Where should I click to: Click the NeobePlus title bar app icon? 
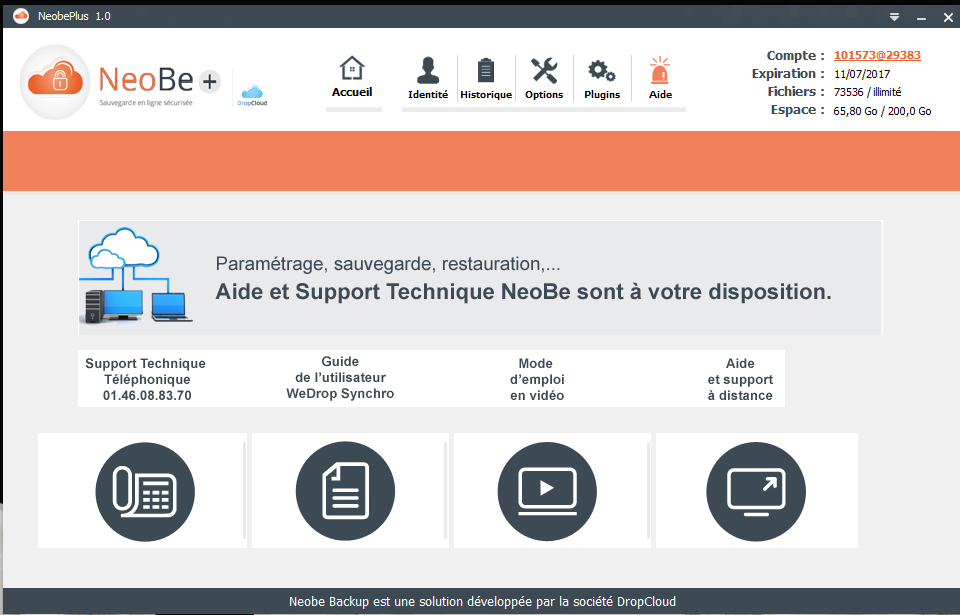pos(20,16)
